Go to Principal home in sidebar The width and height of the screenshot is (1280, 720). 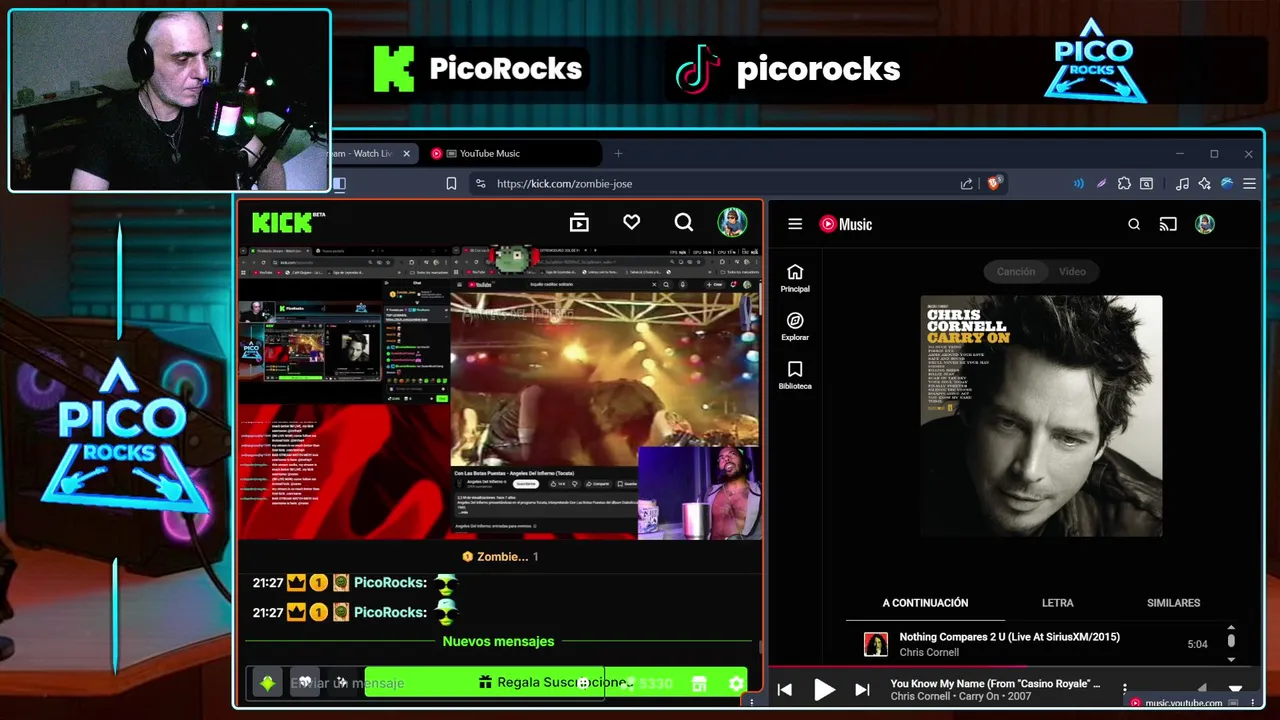coord(795,278)
